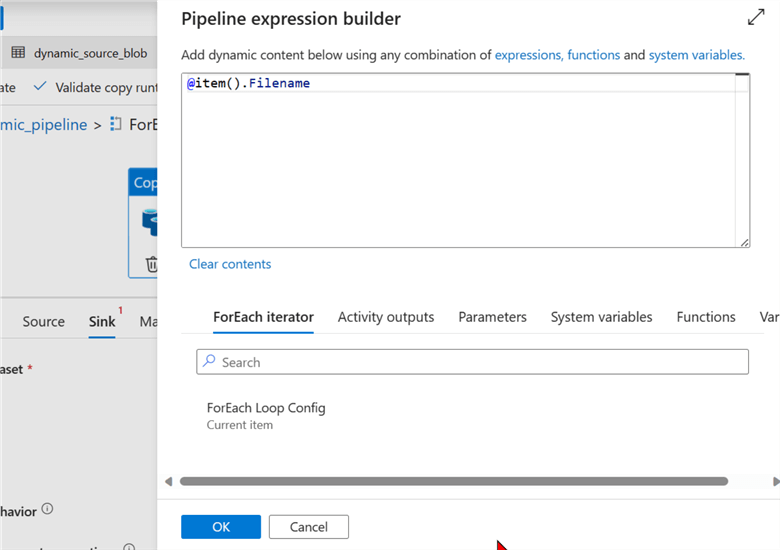This screenshot has height=550, width=780.
Task: Click the ForEach icon in breadcrumb
Action: click(115, 125)
